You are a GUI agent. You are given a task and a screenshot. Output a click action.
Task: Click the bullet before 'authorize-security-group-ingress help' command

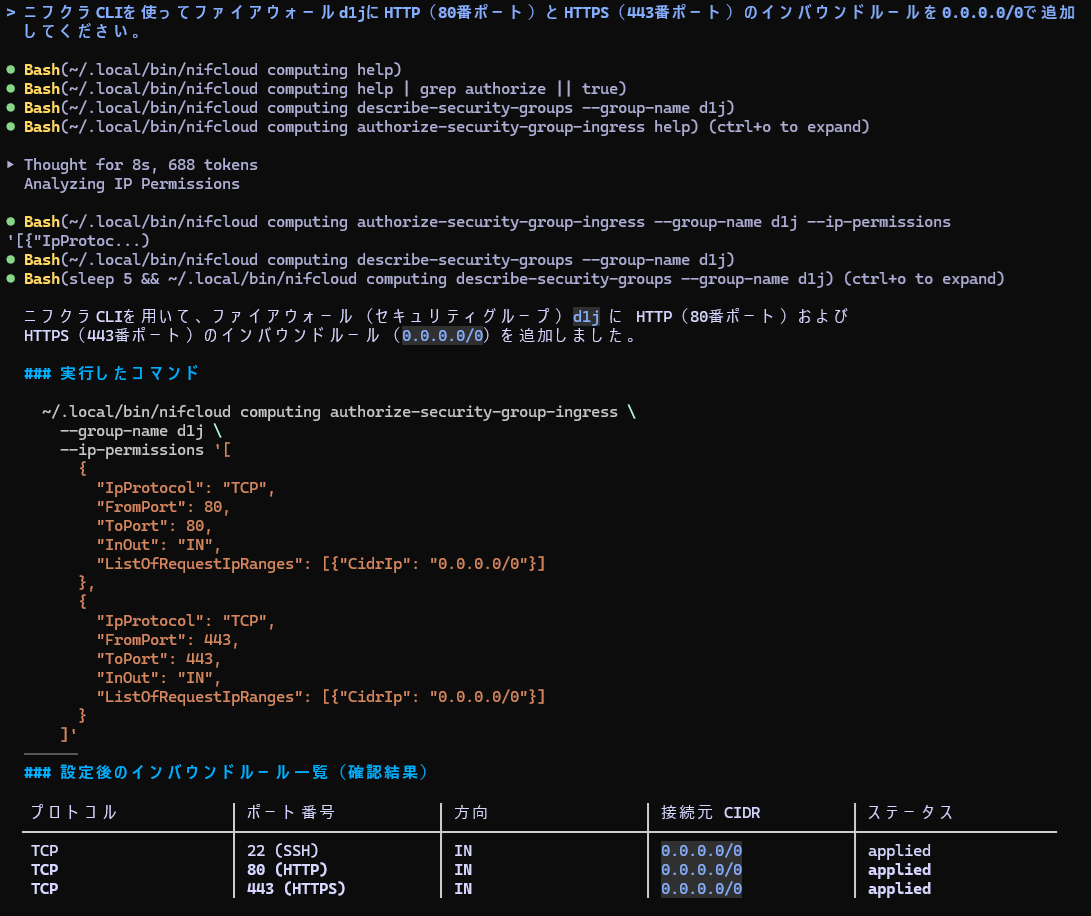pos(10,127)
